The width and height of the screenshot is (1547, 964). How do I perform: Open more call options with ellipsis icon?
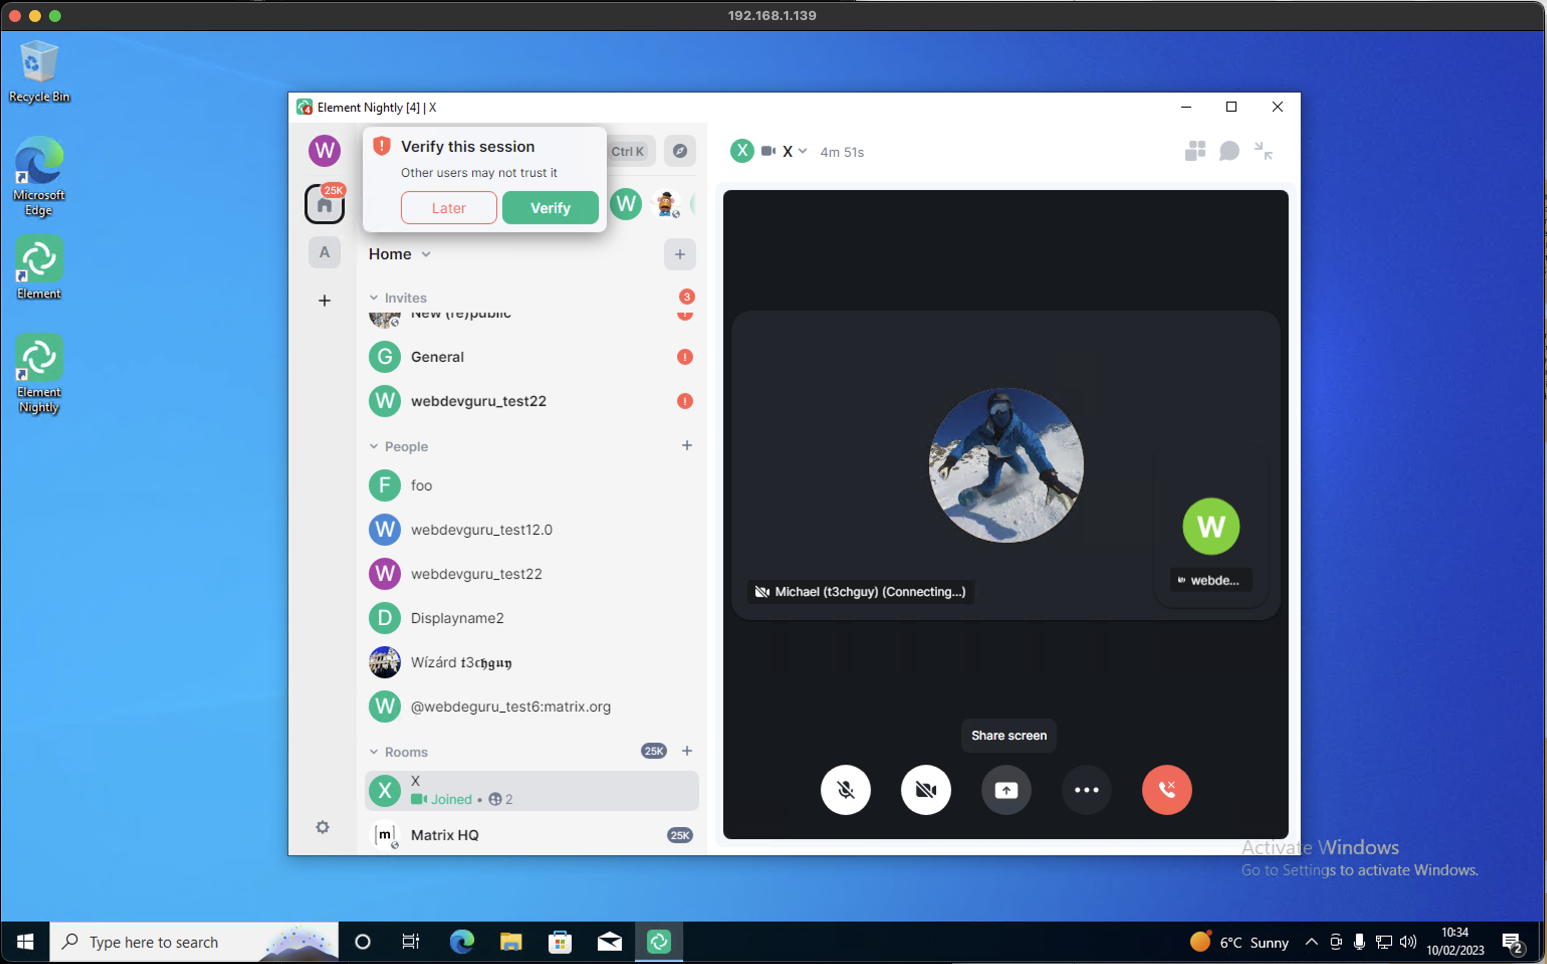coord(1086,790)
